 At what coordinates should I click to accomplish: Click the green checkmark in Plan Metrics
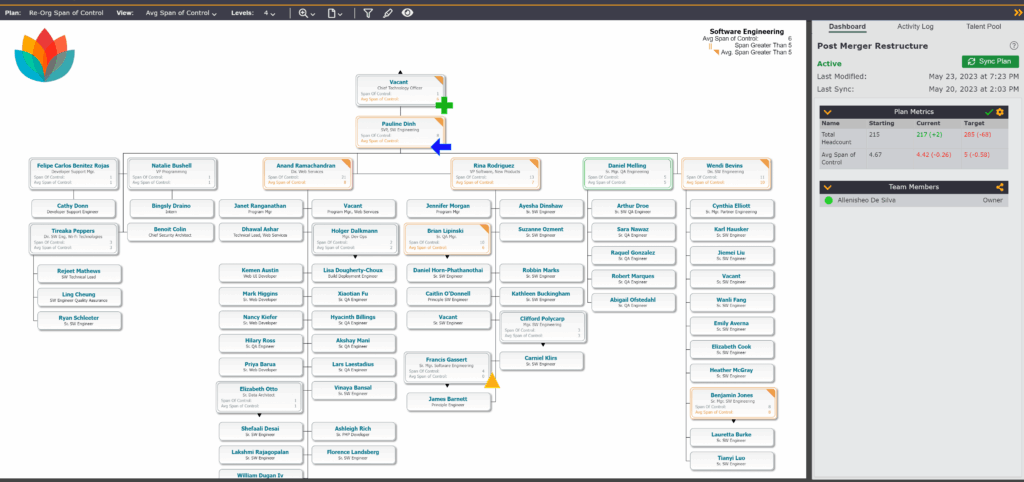tap(988, 111)
